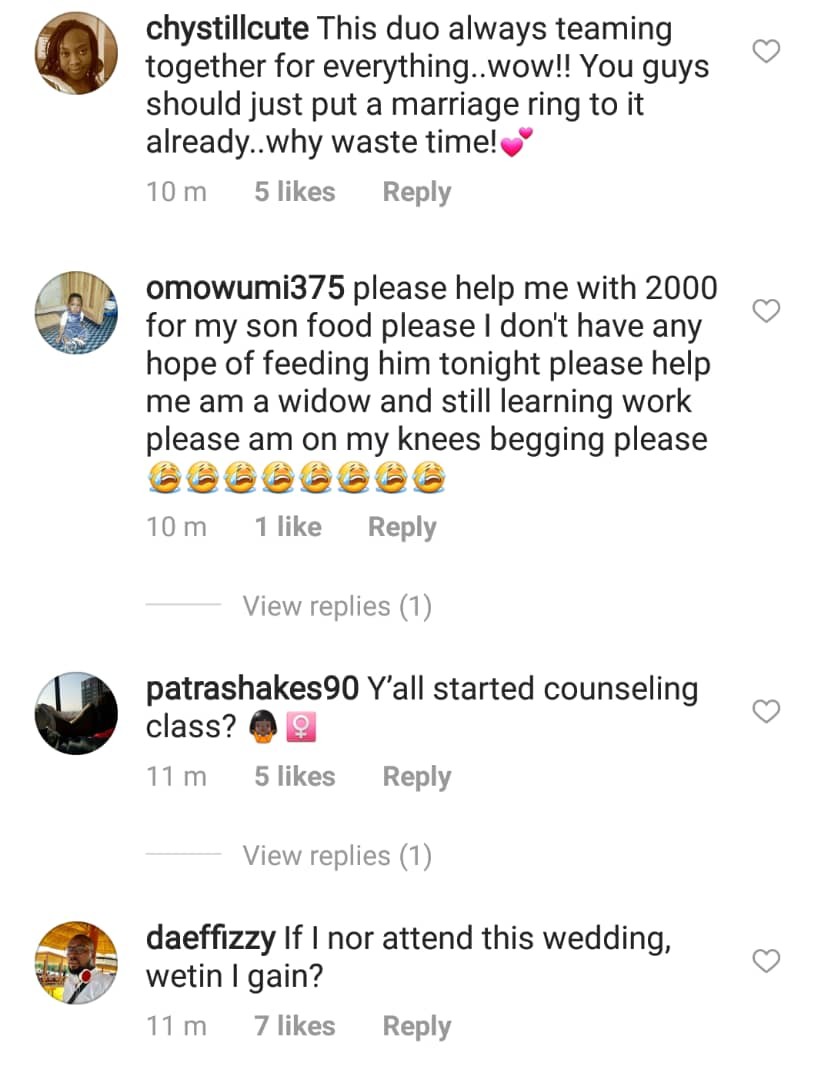Expand replies under omowumi375's comment

click(x=336, y=606)
